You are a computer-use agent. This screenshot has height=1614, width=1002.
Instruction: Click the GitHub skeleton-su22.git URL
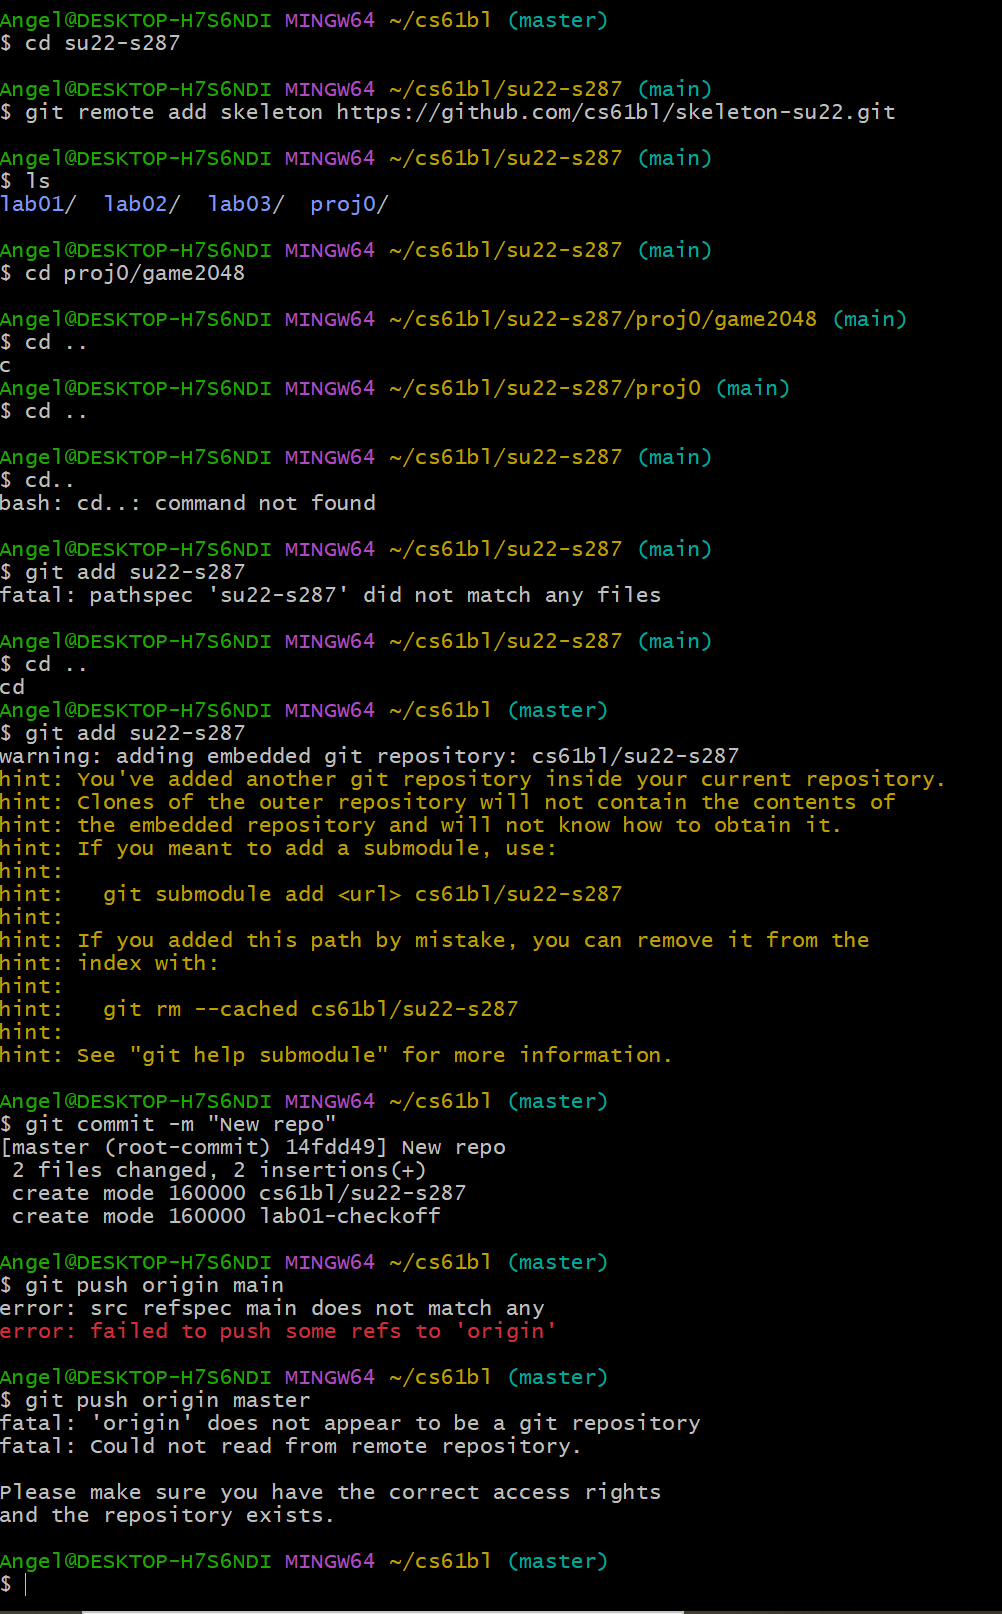[615, 112]
